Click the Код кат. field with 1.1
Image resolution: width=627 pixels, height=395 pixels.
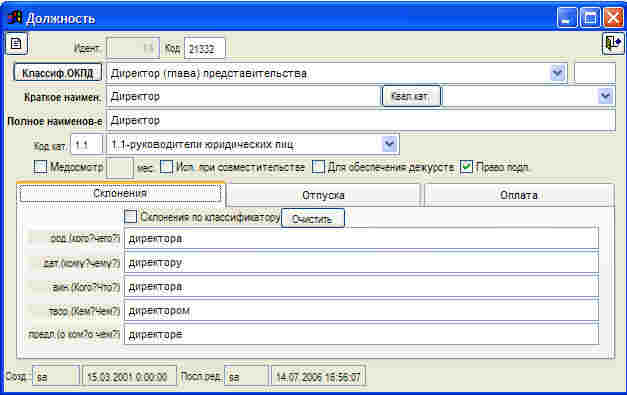[87, 144]
